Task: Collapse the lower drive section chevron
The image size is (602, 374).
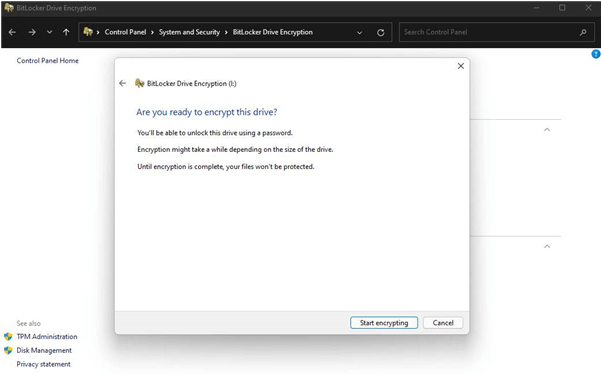Action: (547, 247)
